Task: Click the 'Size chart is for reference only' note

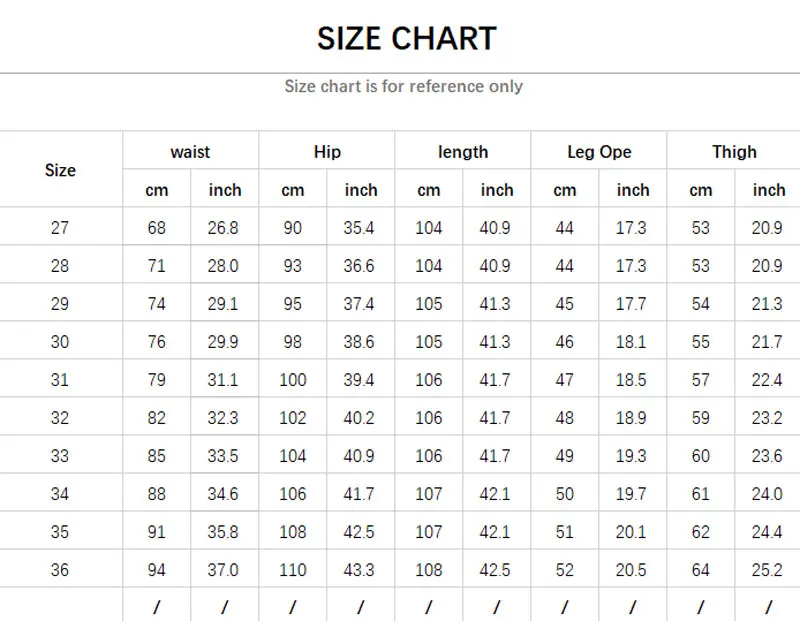Action: point(403,86)
